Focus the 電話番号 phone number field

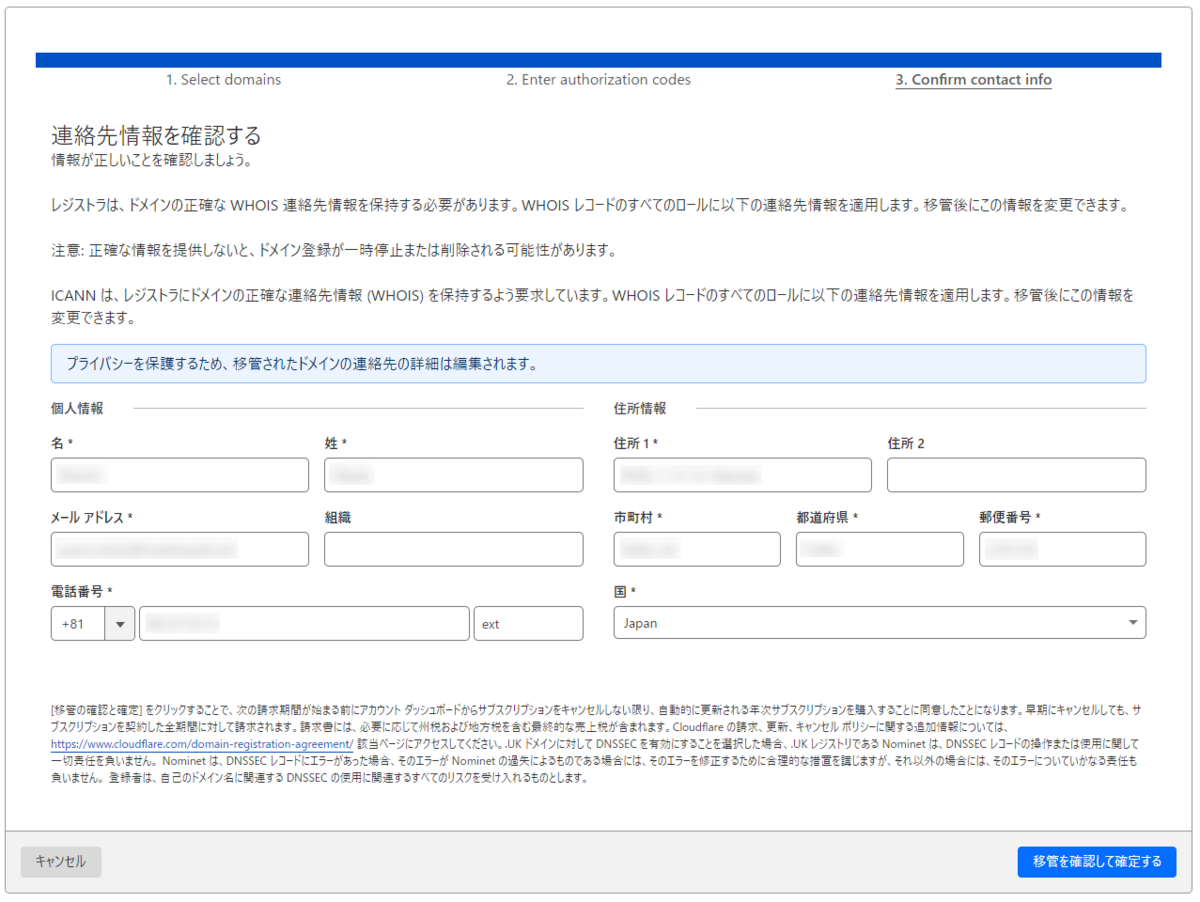tap(304, 623)
